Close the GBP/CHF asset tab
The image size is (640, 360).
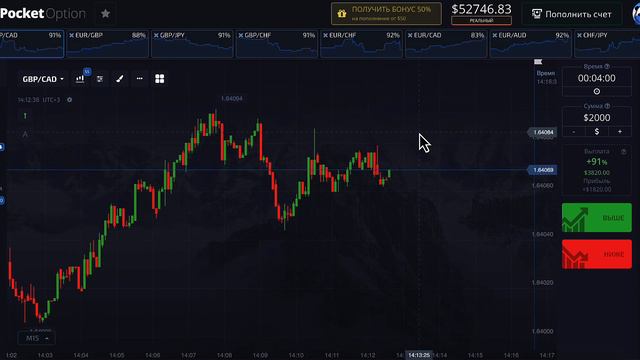coord(241,36)
